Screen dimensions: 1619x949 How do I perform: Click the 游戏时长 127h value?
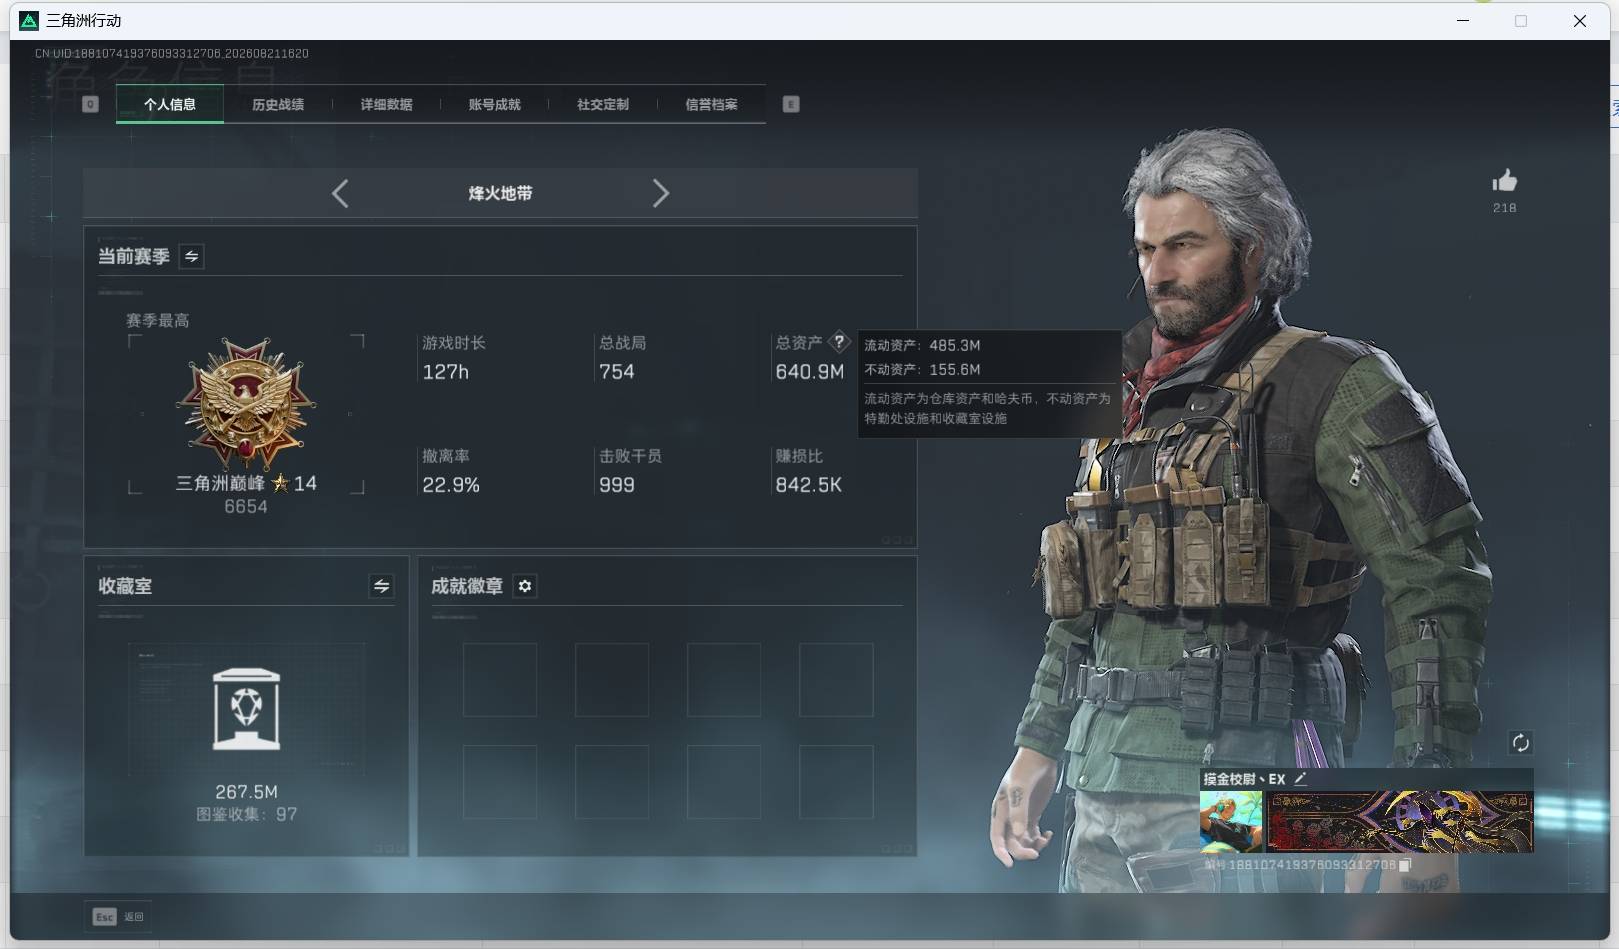[x=446, y=372]
